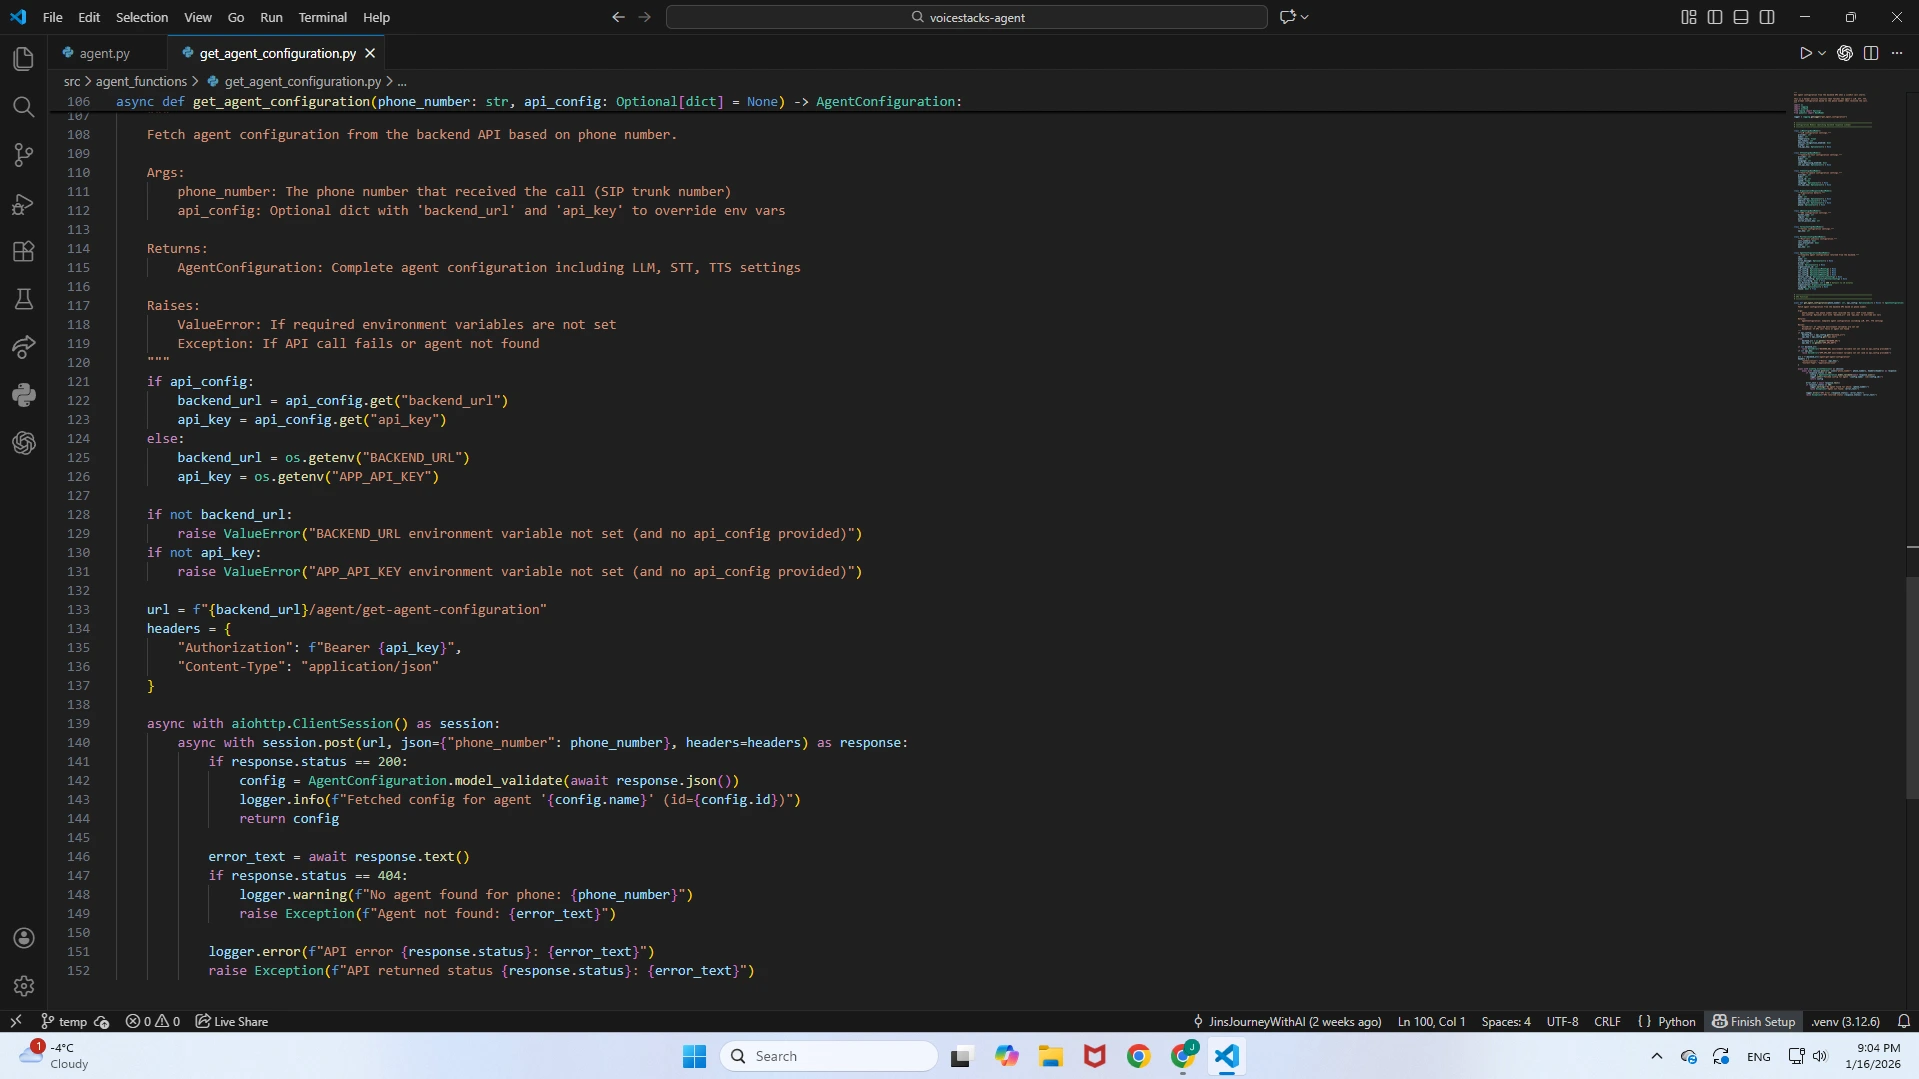
Task: Expand the chat dropdown arrow in title bar
Action: click(1305, 17)
